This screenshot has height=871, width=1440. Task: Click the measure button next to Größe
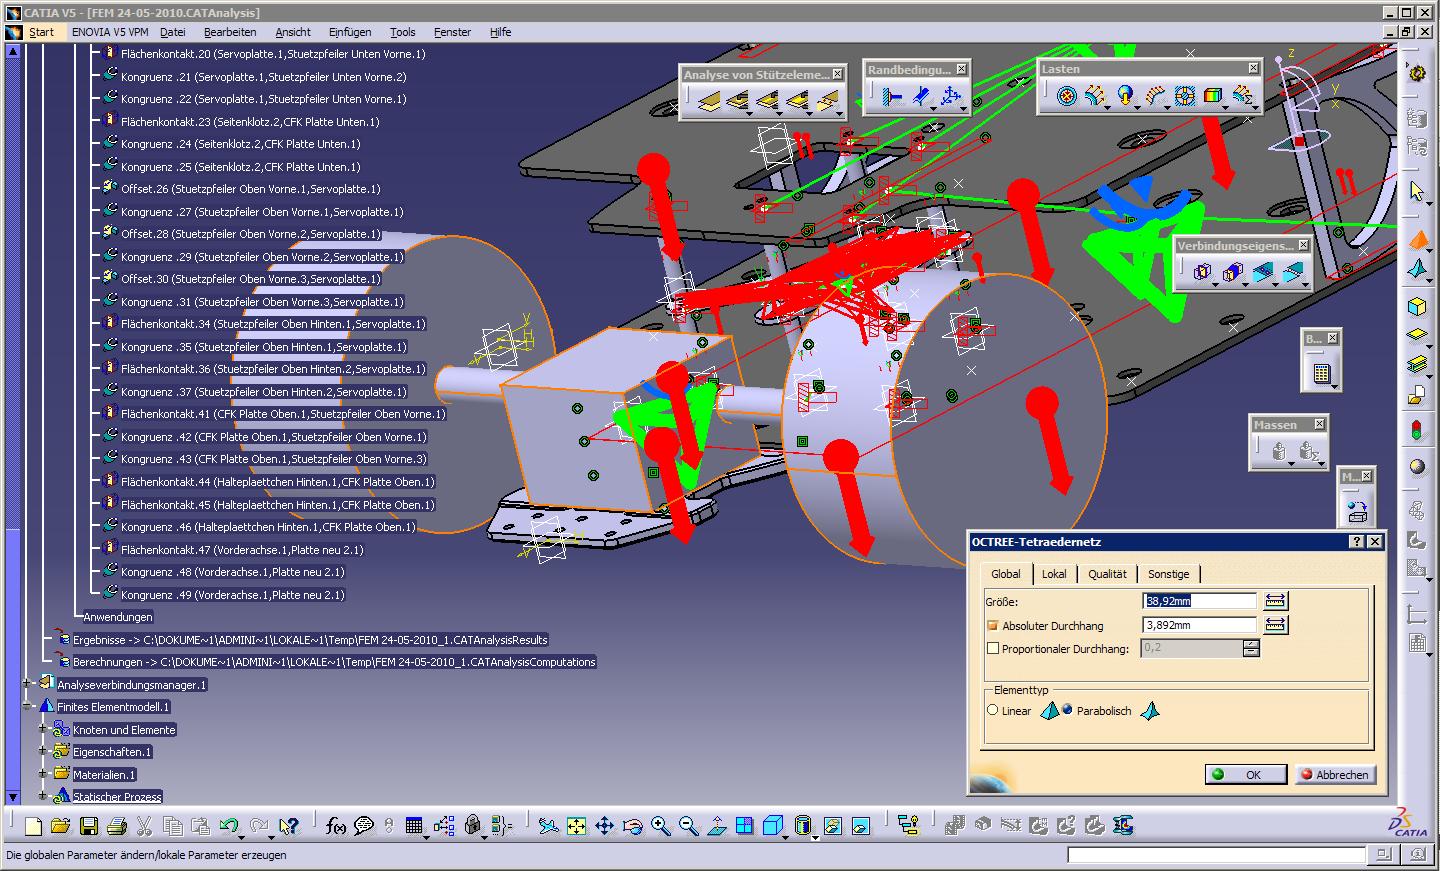click(x=1275, y=601)
